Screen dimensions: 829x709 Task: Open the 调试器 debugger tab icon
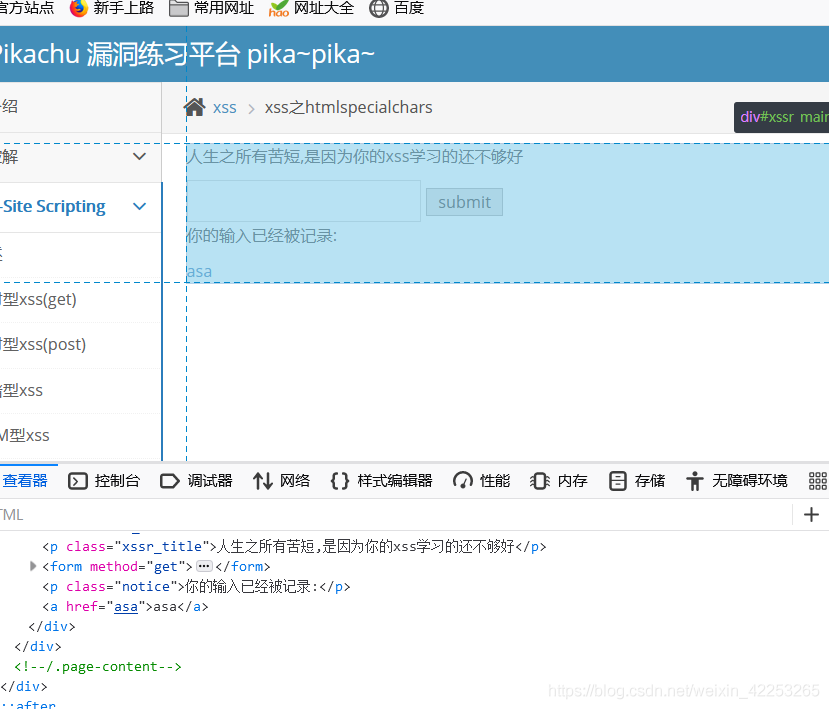tap(170, 481)
